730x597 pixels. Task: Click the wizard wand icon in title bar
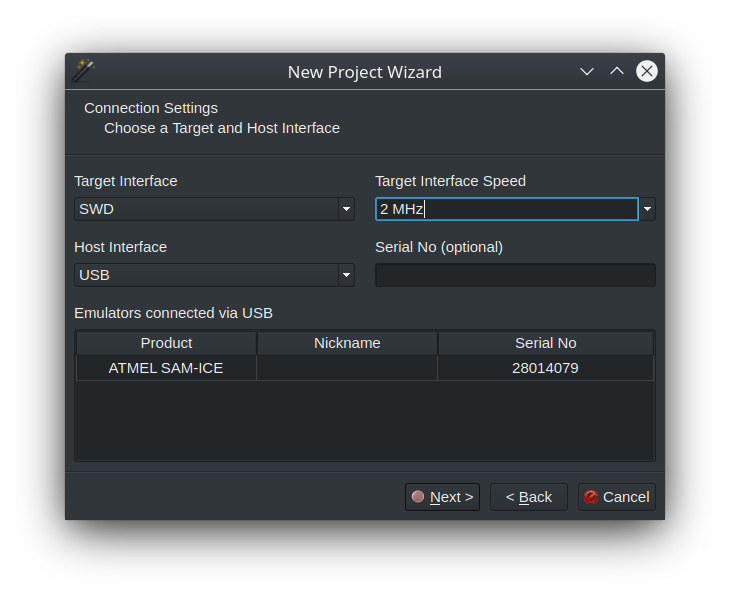point(83,71)
